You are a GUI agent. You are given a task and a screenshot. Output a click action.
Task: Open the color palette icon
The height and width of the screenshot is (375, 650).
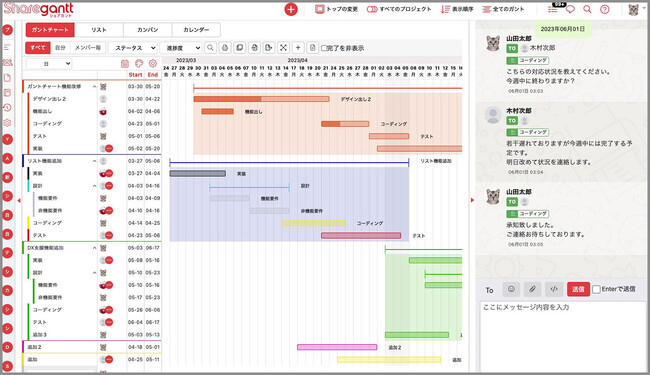point(139,63)
